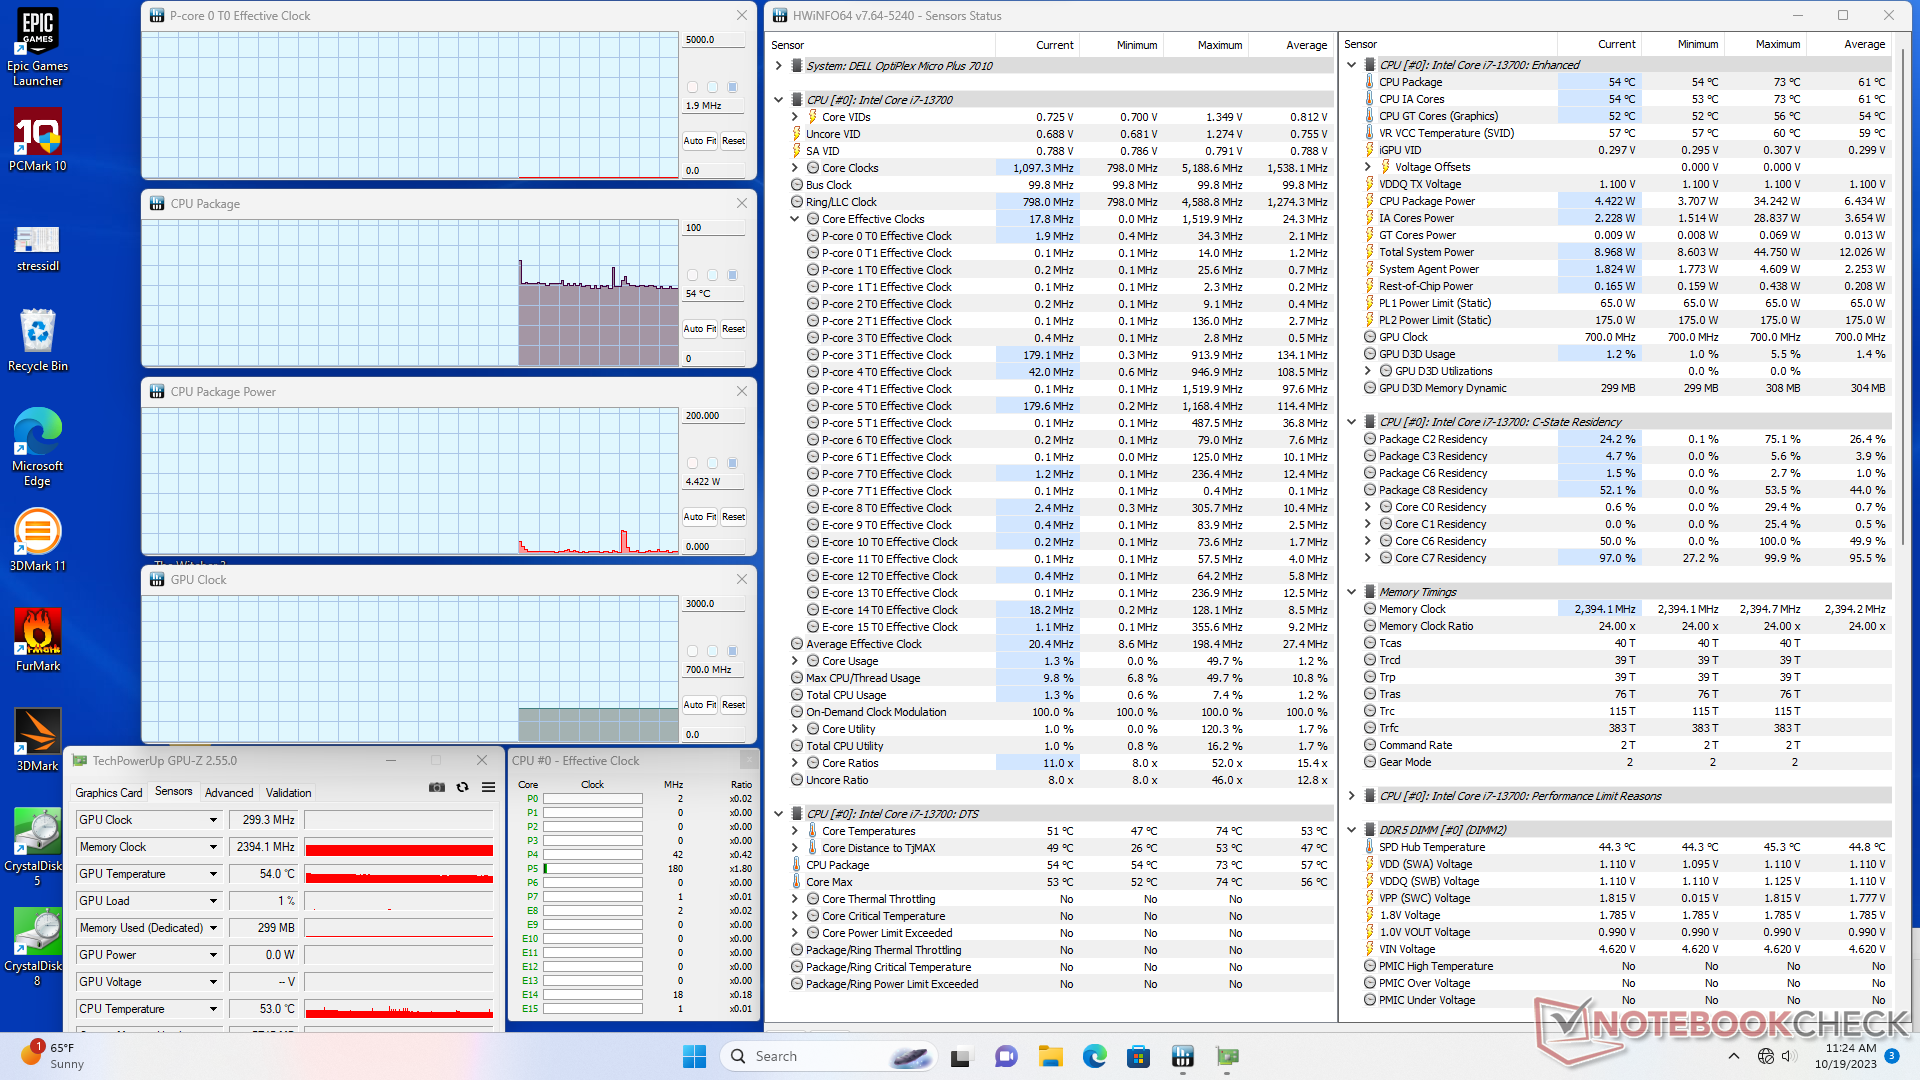Image resolution: width=1920 pixels, height=1080 pixels.
Task: Click Reset in P-core 0 graph window
Action: click(734, 141)
